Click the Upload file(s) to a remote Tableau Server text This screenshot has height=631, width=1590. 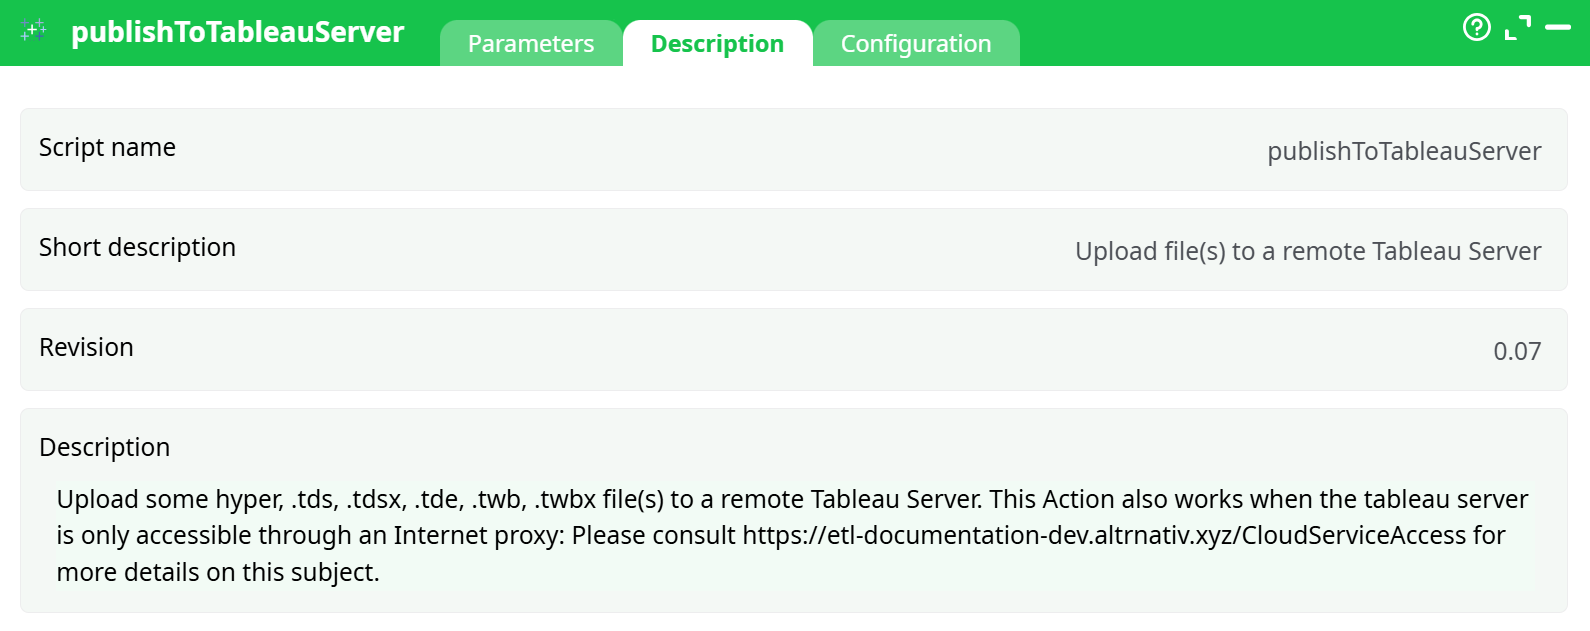pos(1307,251)
